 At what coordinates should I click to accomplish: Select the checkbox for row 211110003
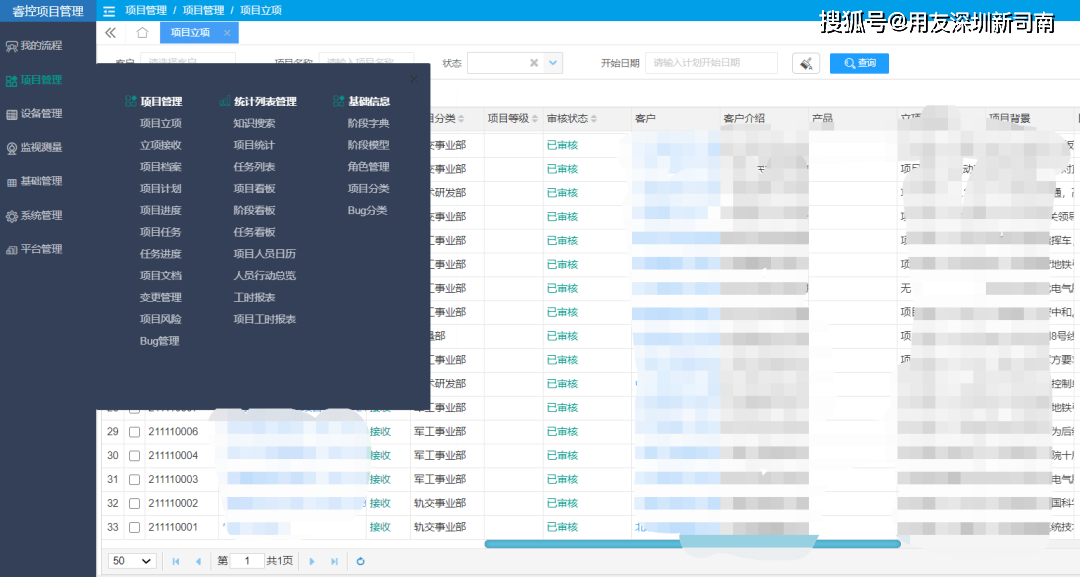134,480
